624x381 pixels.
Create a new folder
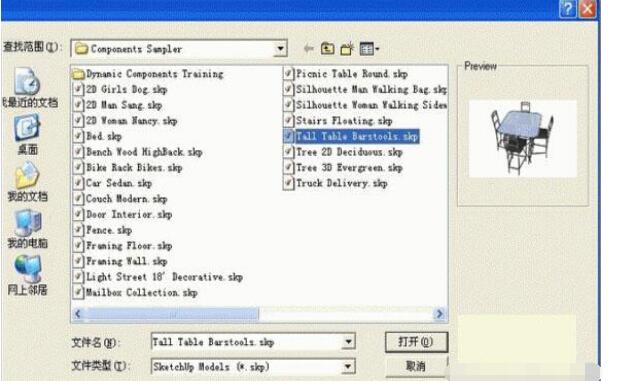[347, 49]
